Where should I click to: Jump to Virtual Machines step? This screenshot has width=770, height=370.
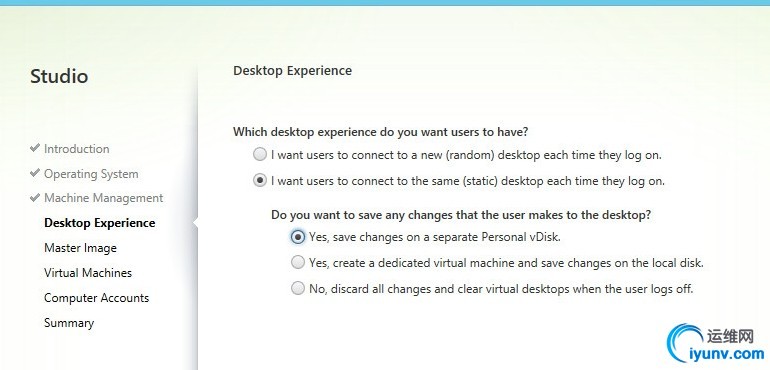point(88,273)
